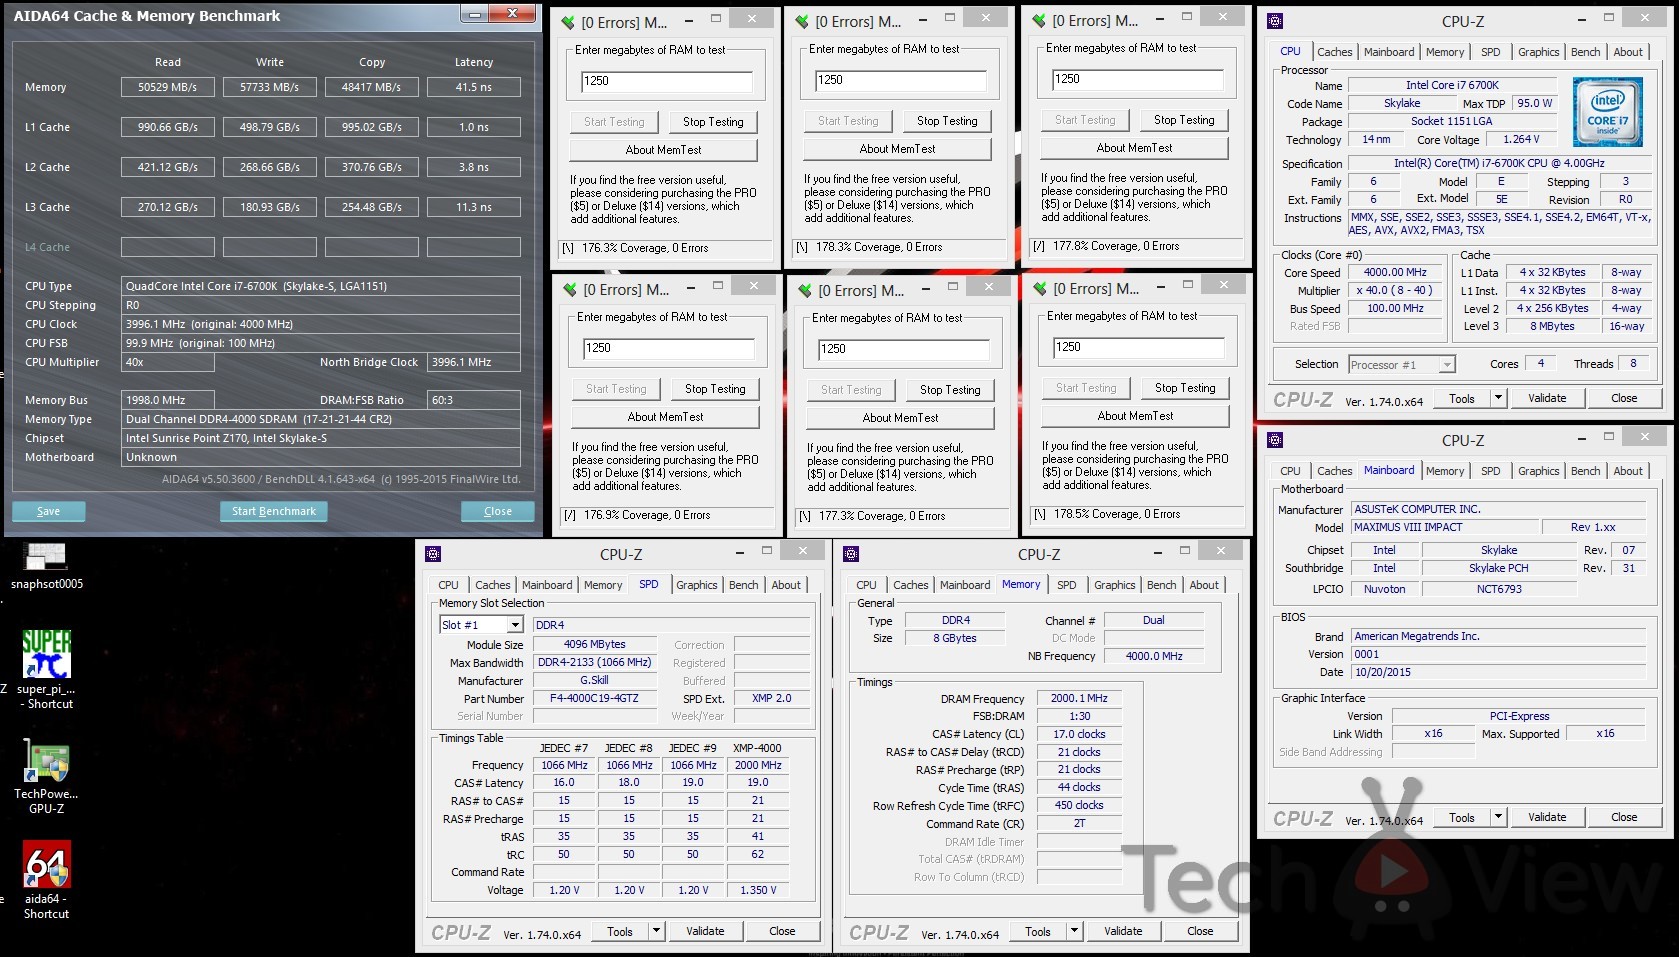Click the DRAM Frequency 2000.1 MHz value

click(x=1079, y=699)
